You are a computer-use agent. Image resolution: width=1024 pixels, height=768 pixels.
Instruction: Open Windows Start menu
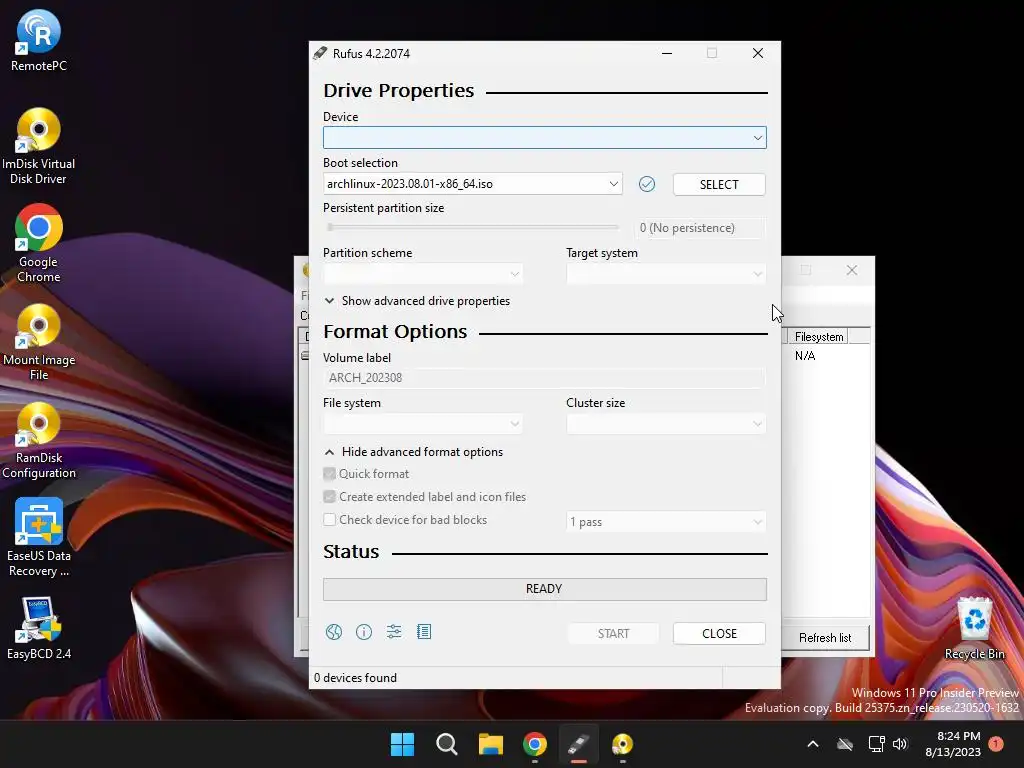pos(402,744)
